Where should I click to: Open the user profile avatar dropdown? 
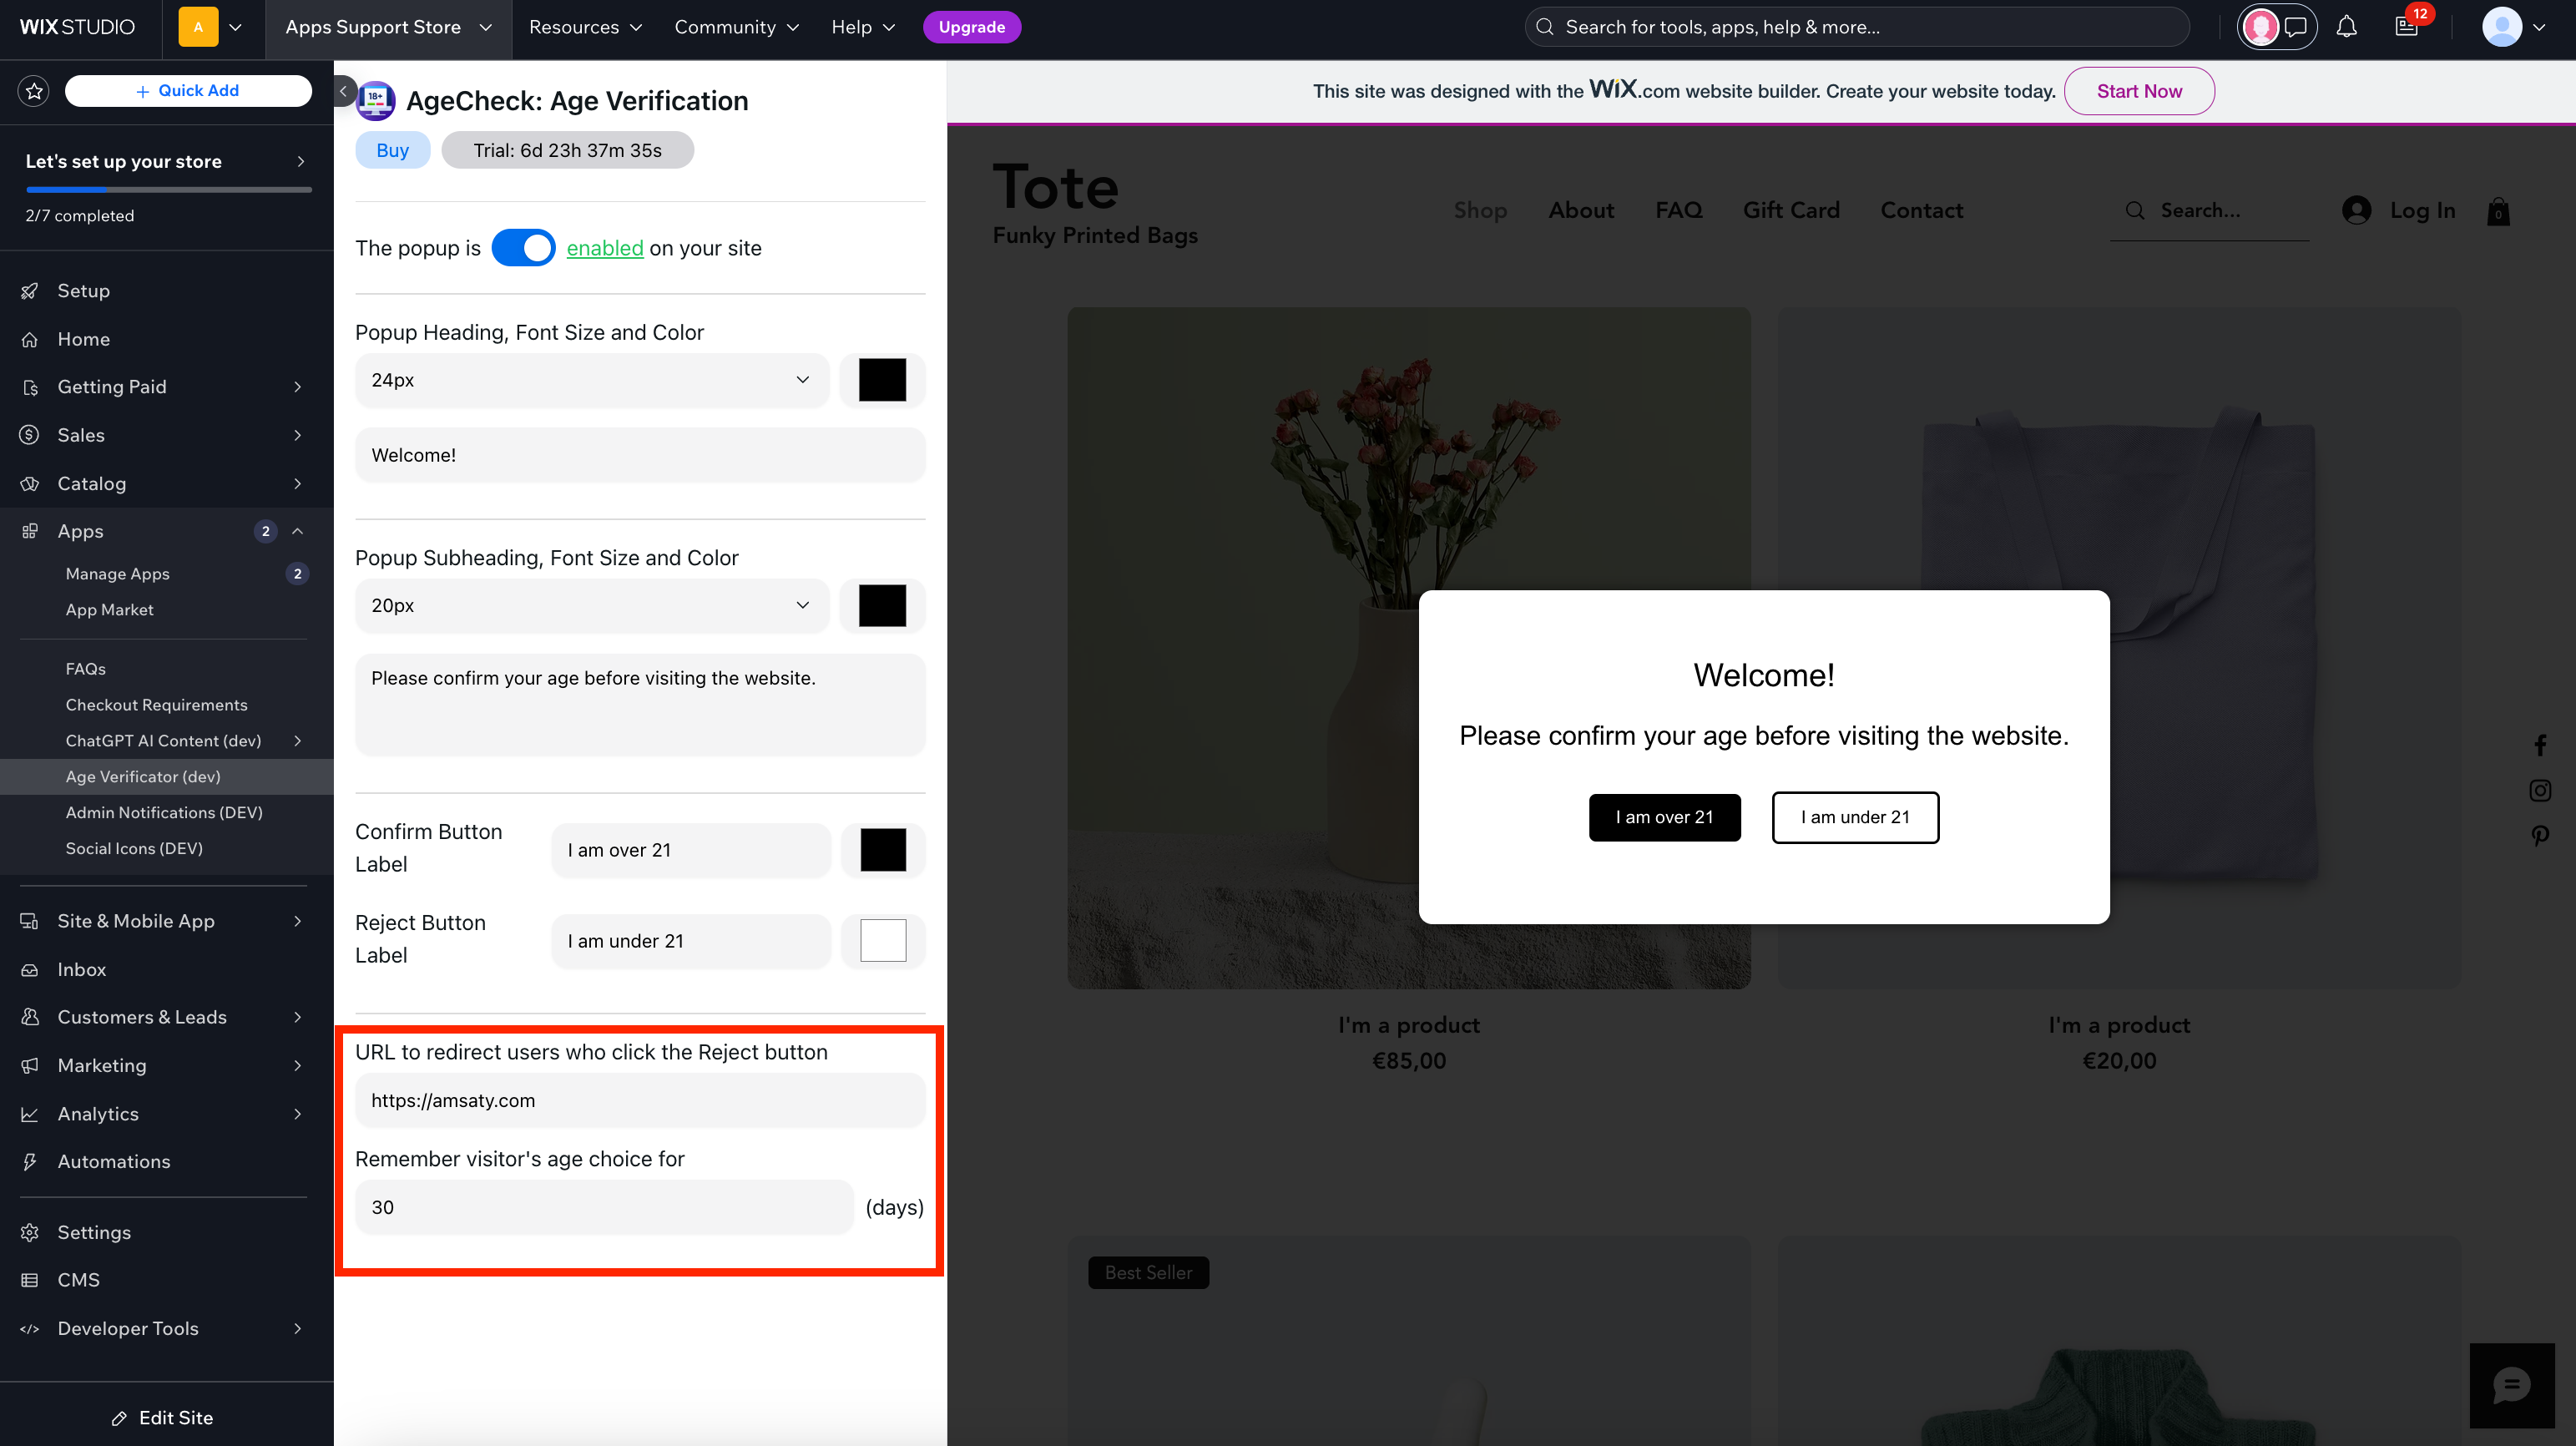click(x=2513, y=27)
